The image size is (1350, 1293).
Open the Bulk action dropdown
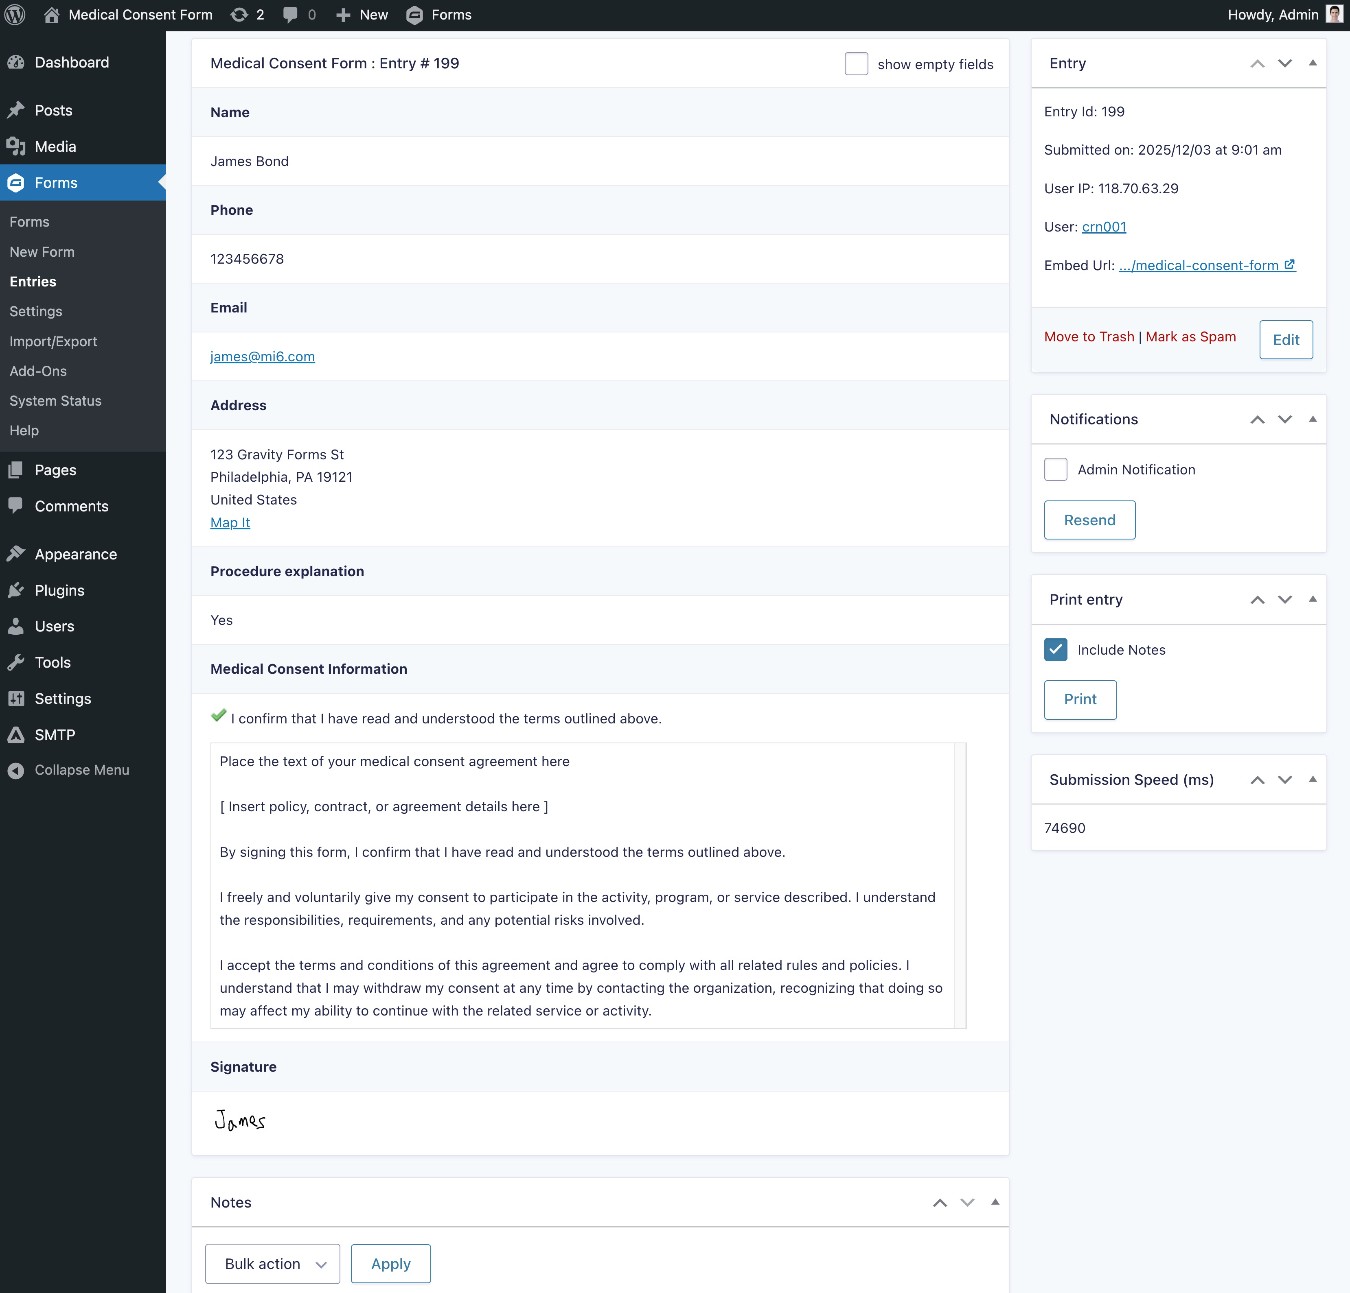coord(272,1264)
